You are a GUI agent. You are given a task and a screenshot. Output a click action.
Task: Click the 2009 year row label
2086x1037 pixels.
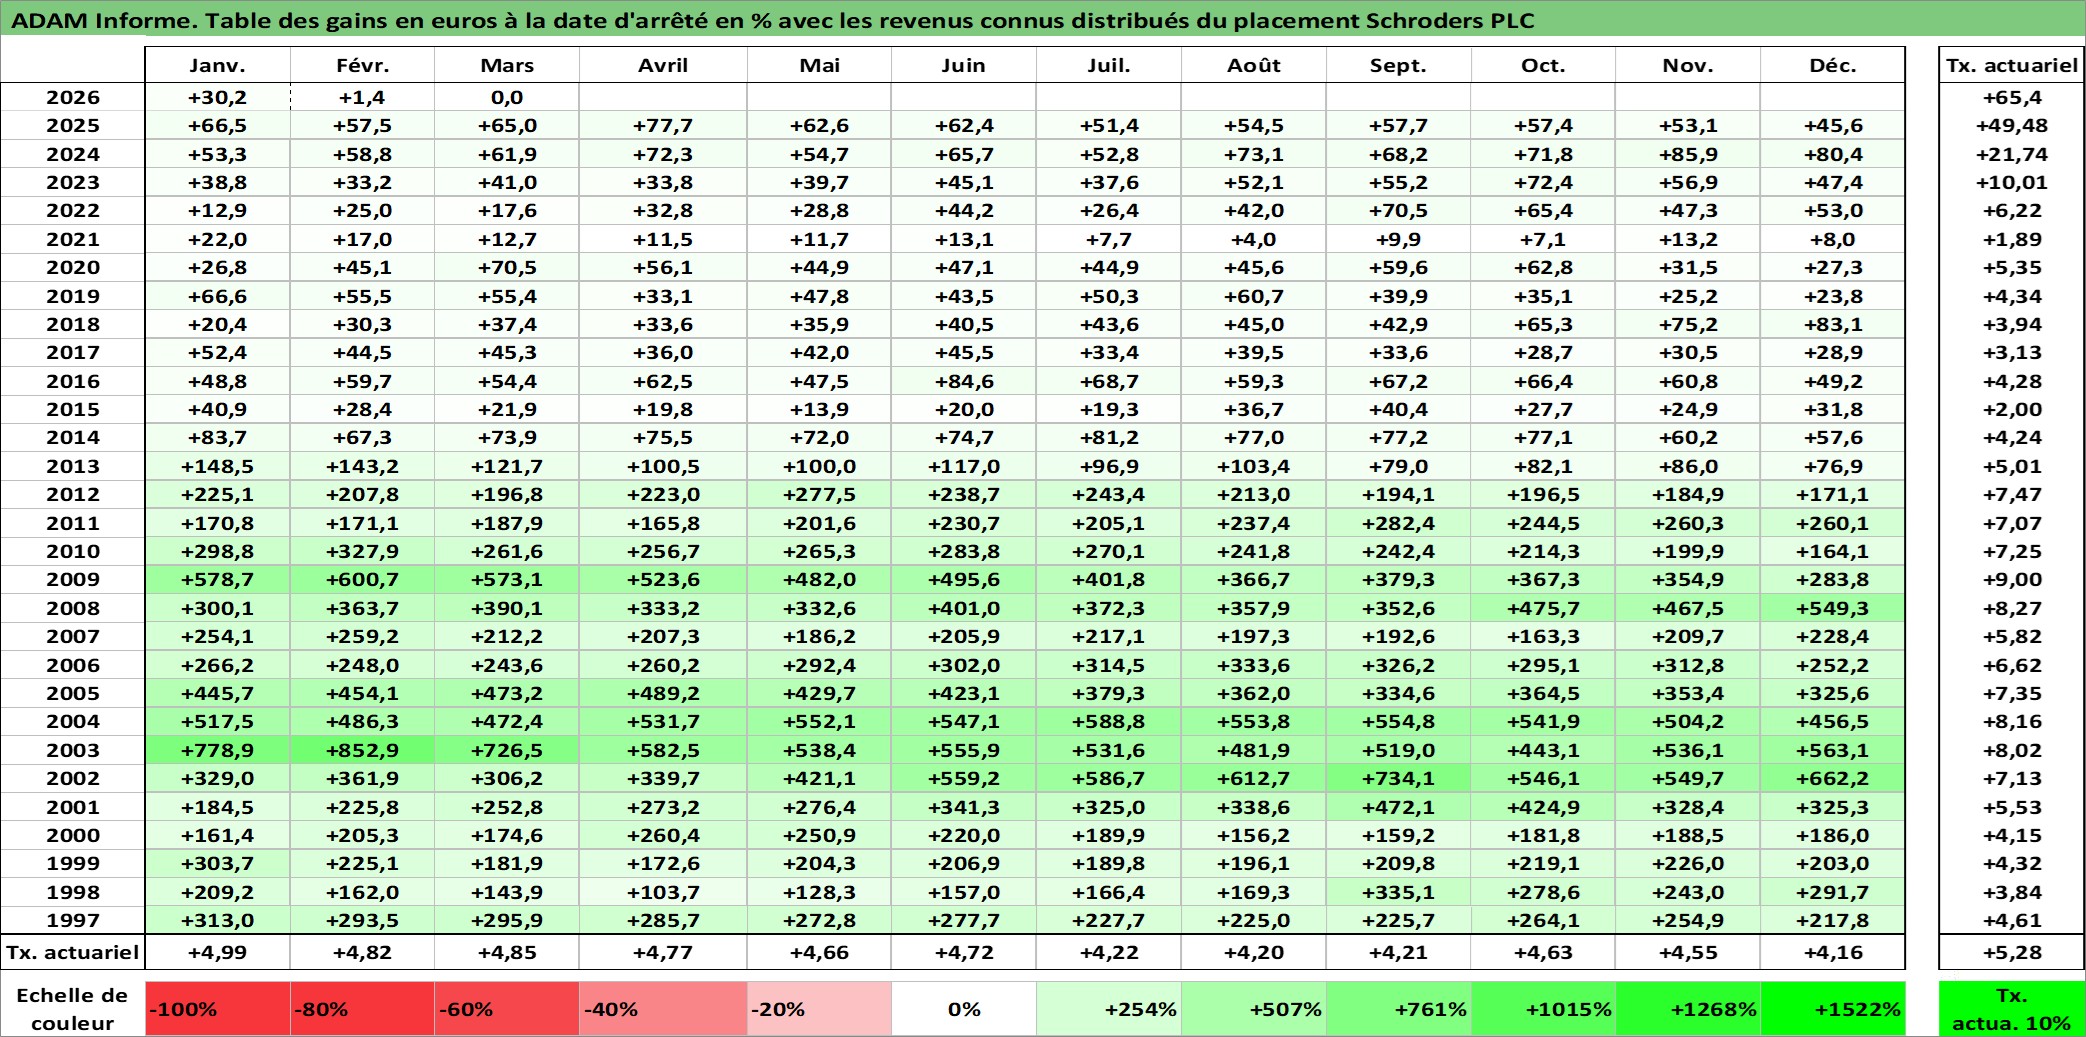click(73, 579)
